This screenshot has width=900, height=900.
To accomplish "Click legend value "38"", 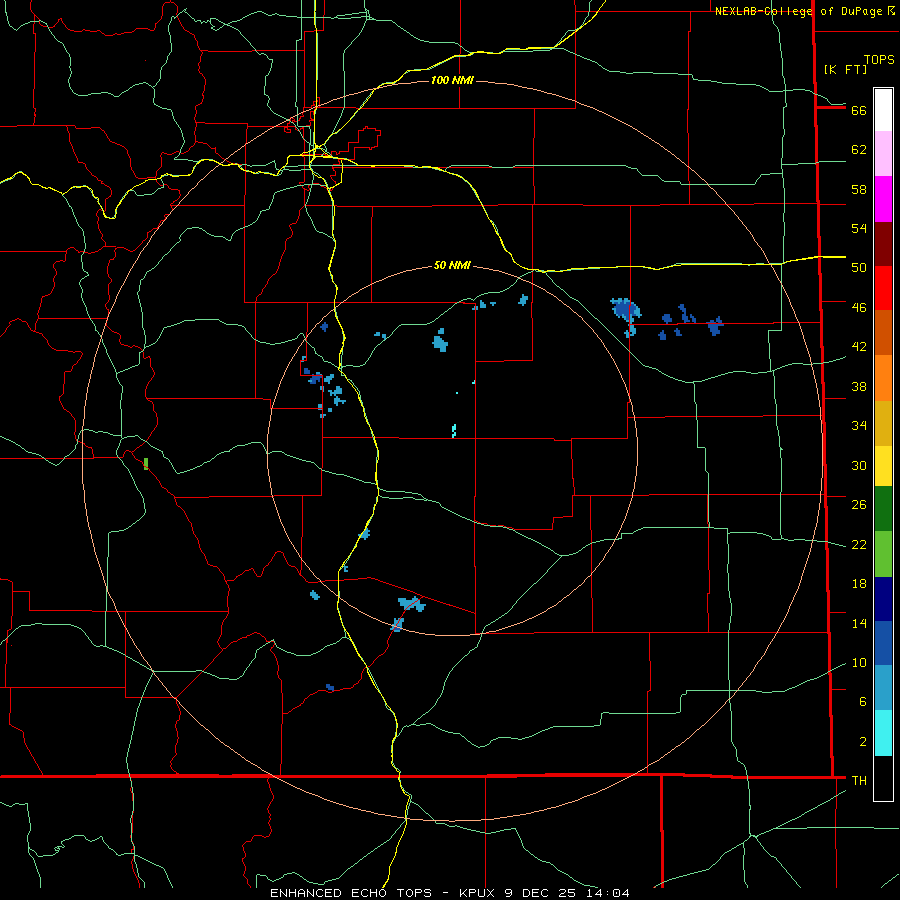I will (859, 386).
